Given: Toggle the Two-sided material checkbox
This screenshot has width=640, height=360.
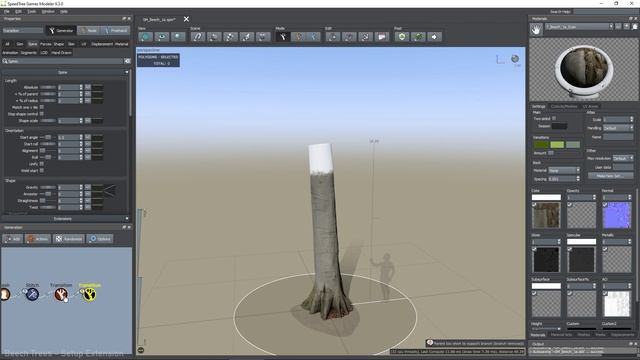Looking at the screenshot, I should 554,118.
